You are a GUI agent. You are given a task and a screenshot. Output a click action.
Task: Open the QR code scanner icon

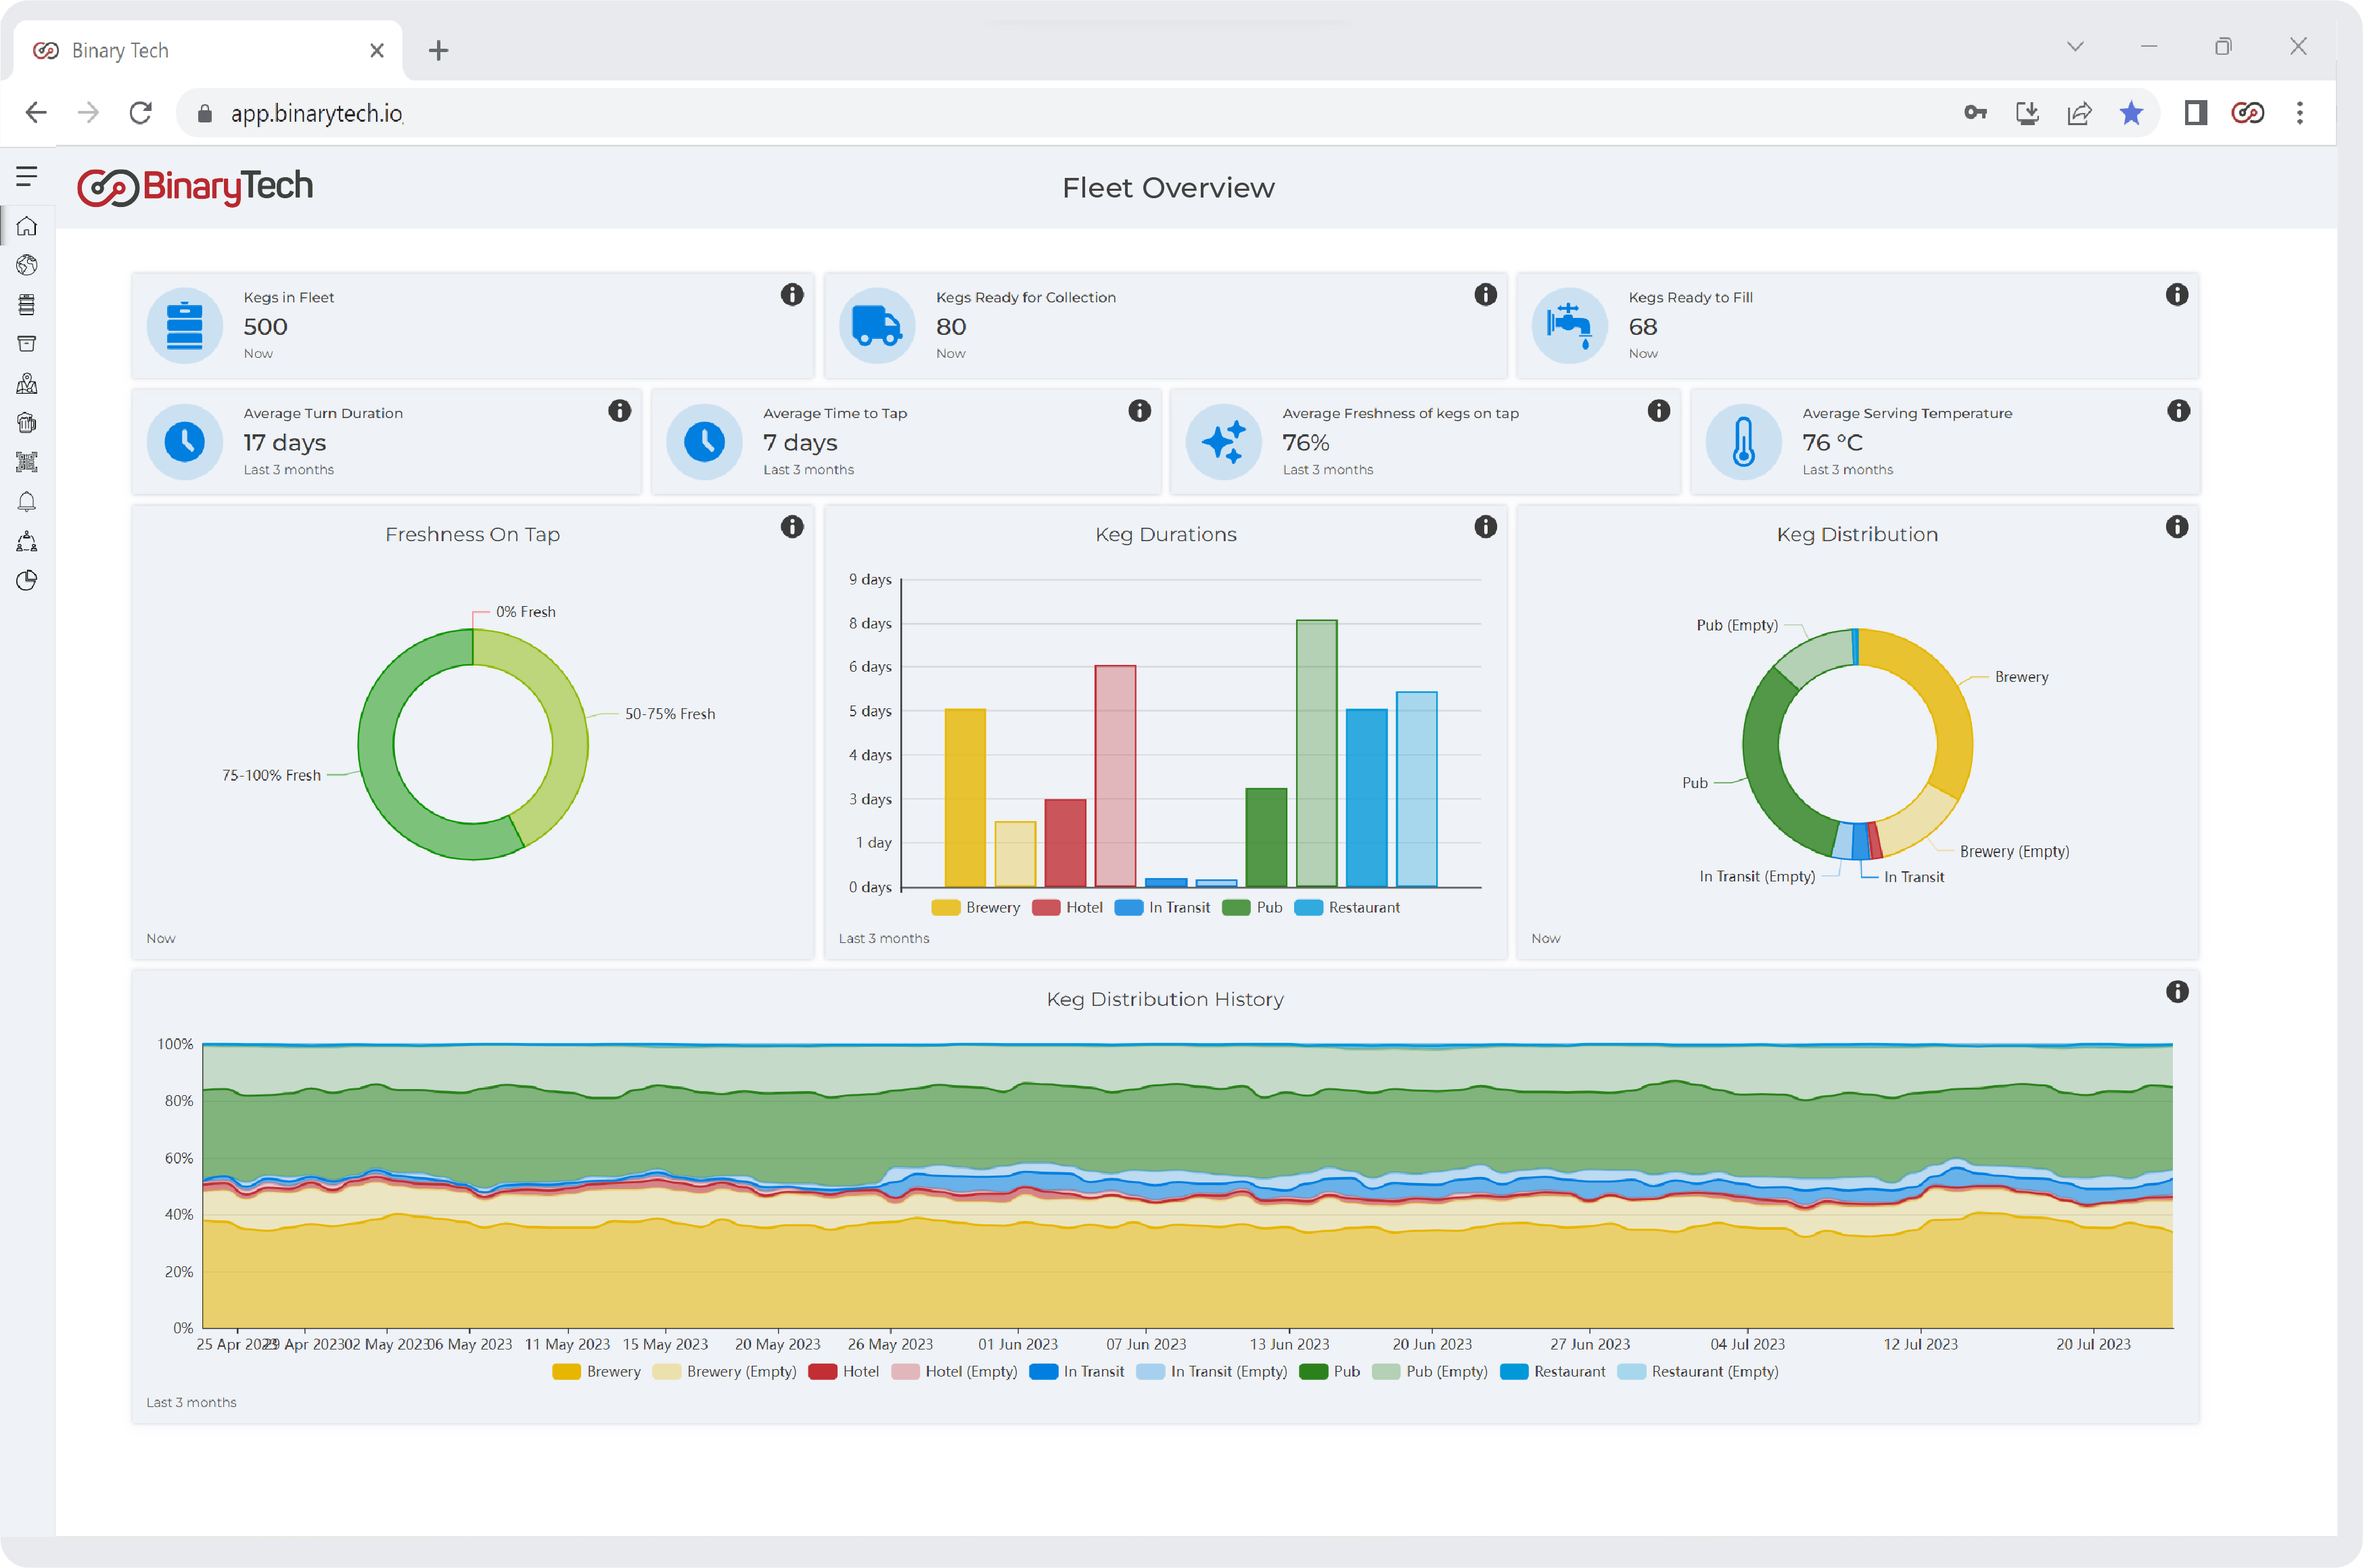click(27, 462)
